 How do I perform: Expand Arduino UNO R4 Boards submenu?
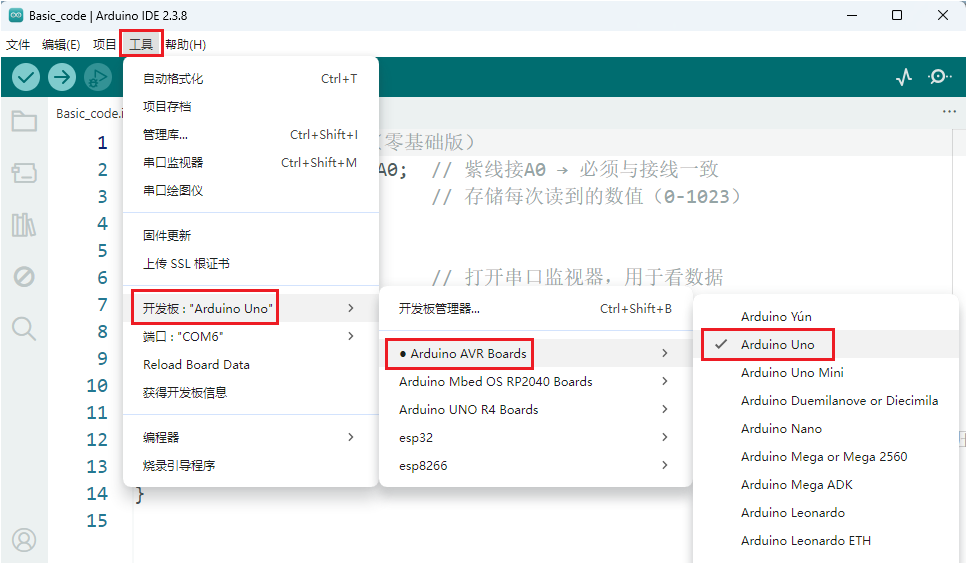535,409
